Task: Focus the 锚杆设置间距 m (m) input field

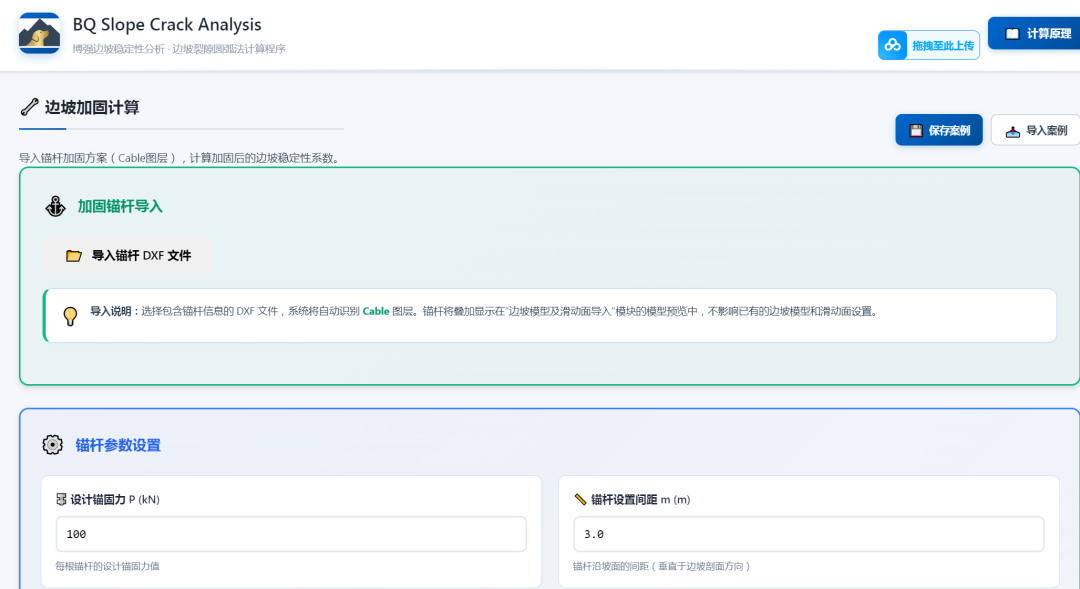Action: (x=809, y=534)
